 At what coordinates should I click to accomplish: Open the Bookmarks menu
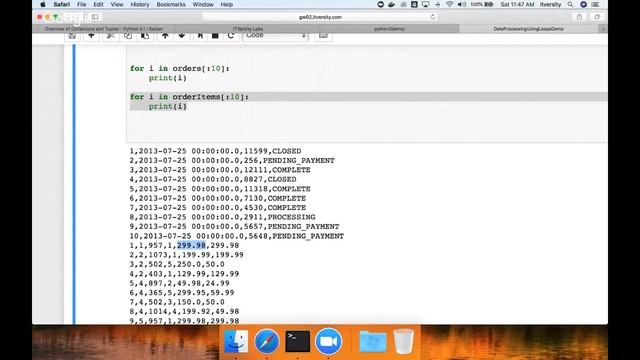tap(171, 4)
